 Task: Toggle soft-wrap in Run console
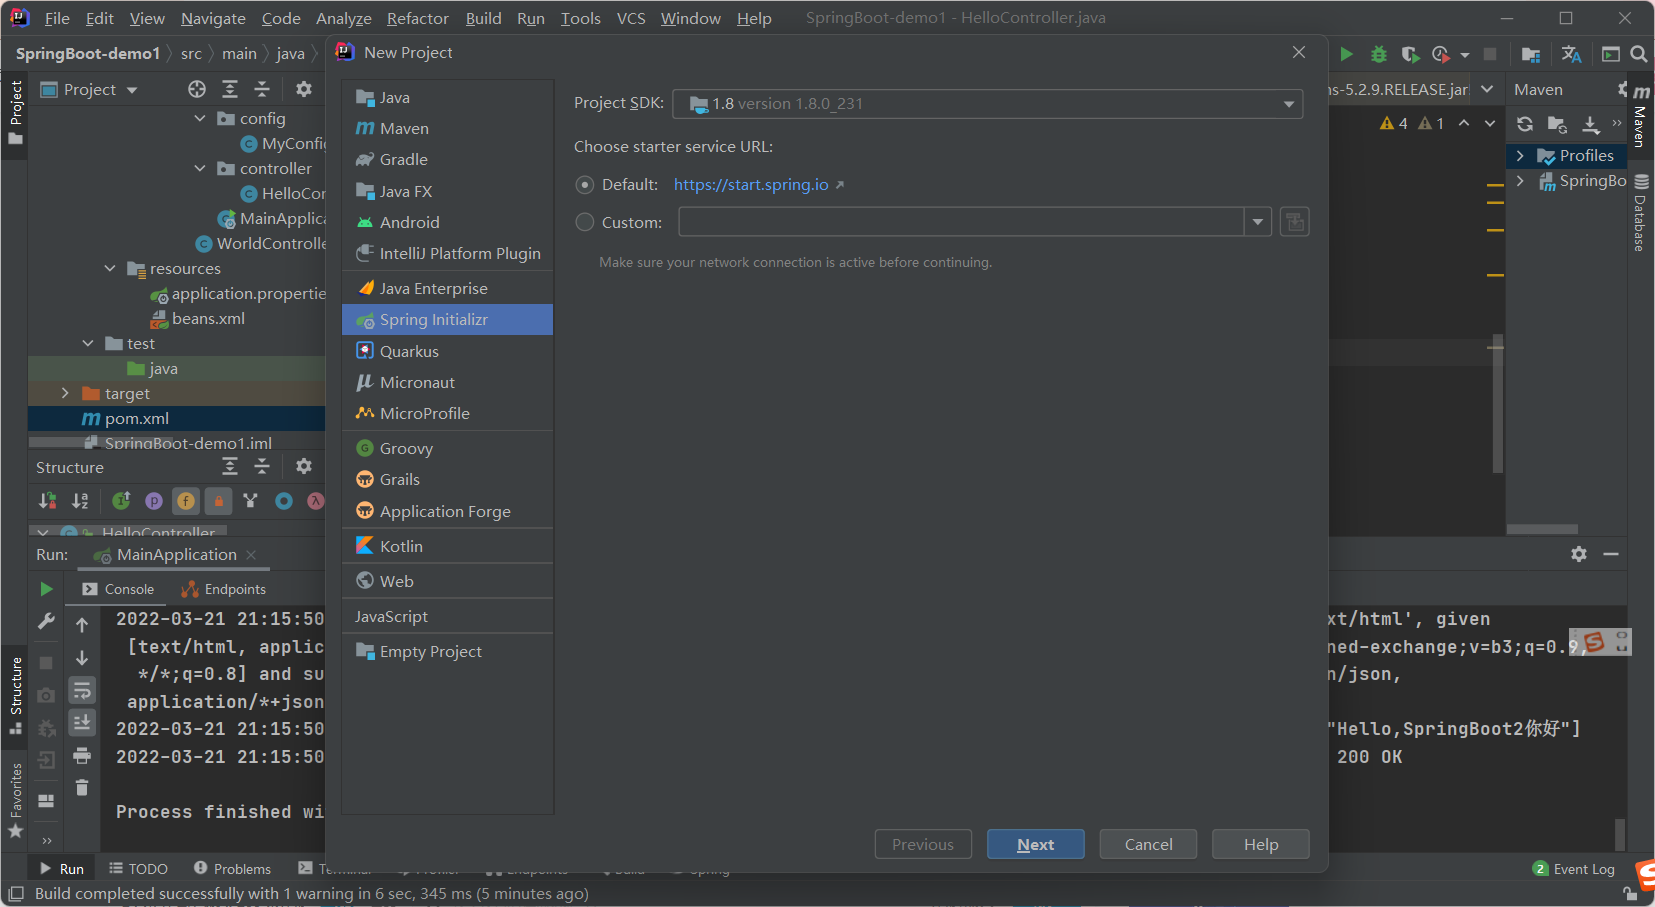coord(82,690)
